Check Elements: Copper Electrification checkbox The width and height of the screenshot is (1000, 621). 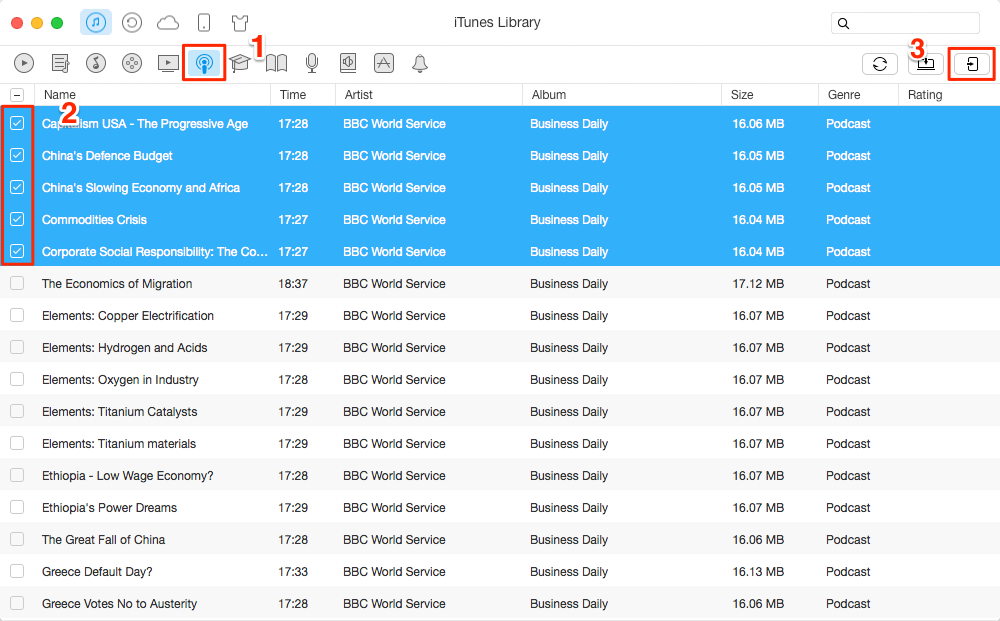(x=17, y=315)
